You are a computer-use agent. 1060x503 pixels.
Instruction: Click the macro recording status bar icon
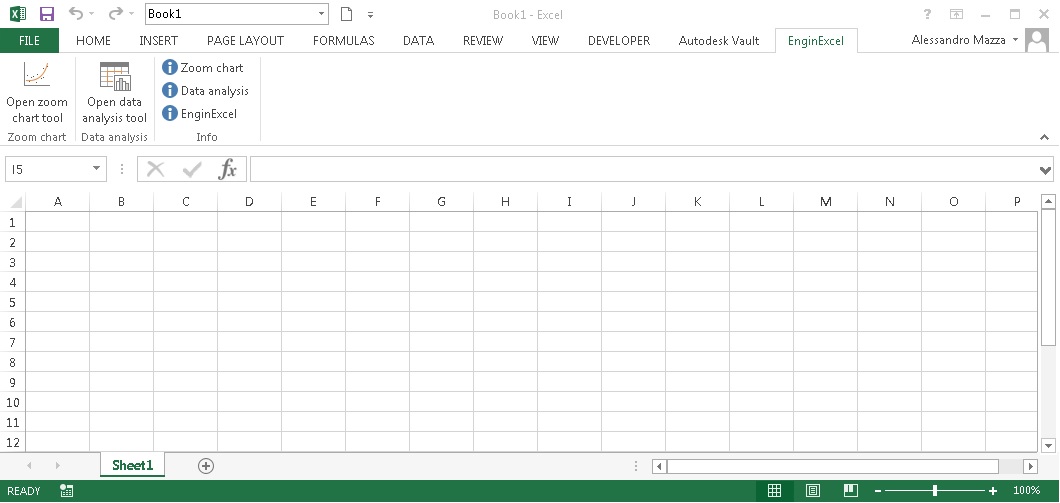coord(66,491)
